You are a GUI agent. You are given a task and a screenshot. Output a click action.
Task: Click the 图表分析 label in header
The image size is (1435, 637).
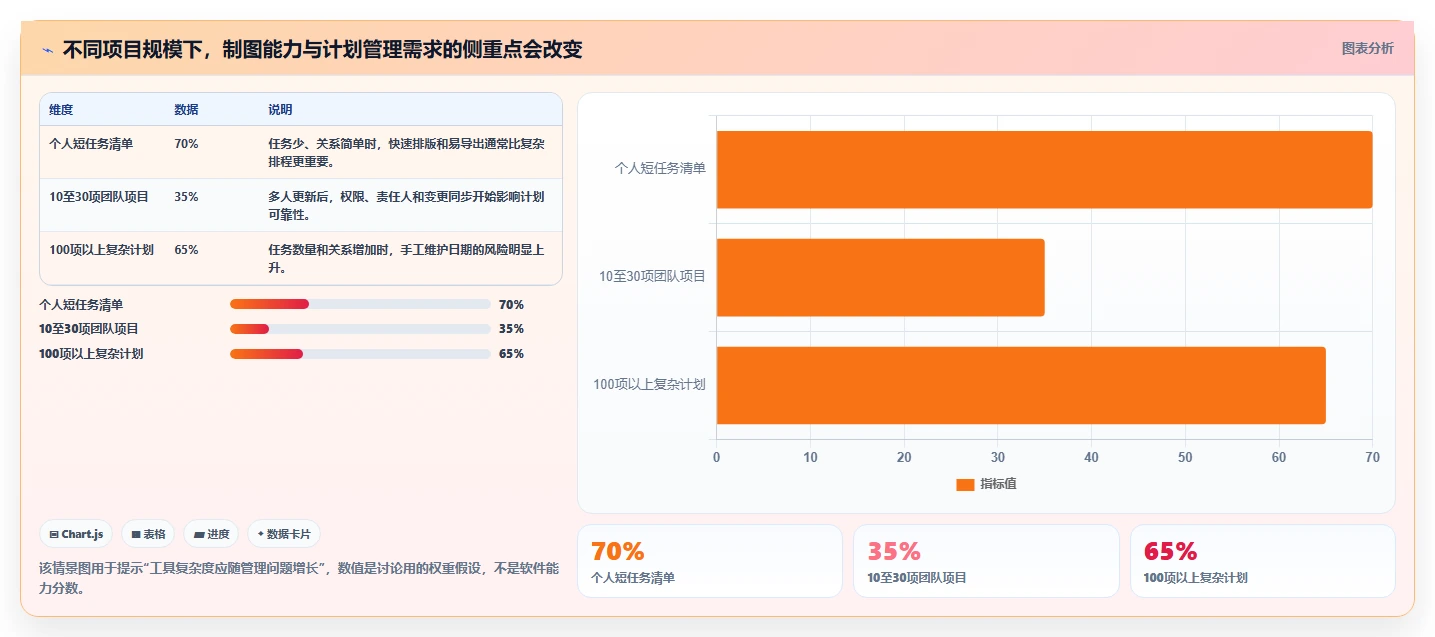click(x=1367, y=48)
